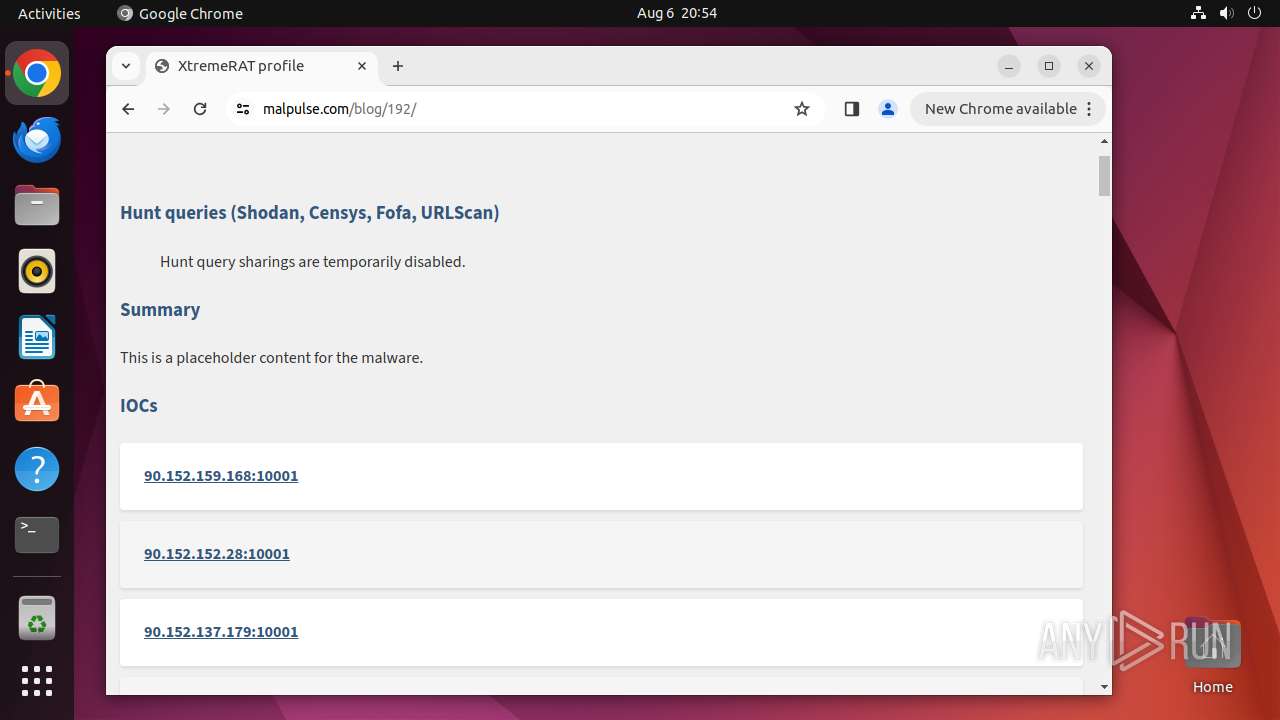Expand the tab search dropdown
The height and width of the screenshot is (720, 1280).
pos(126,66)
